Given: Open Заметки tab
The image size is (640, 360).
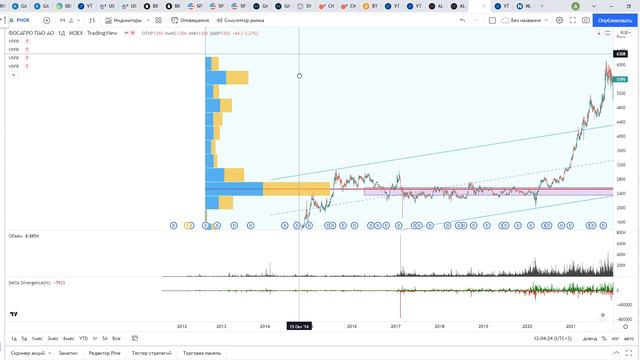Looking at the screenshot, I should [68, 353].
